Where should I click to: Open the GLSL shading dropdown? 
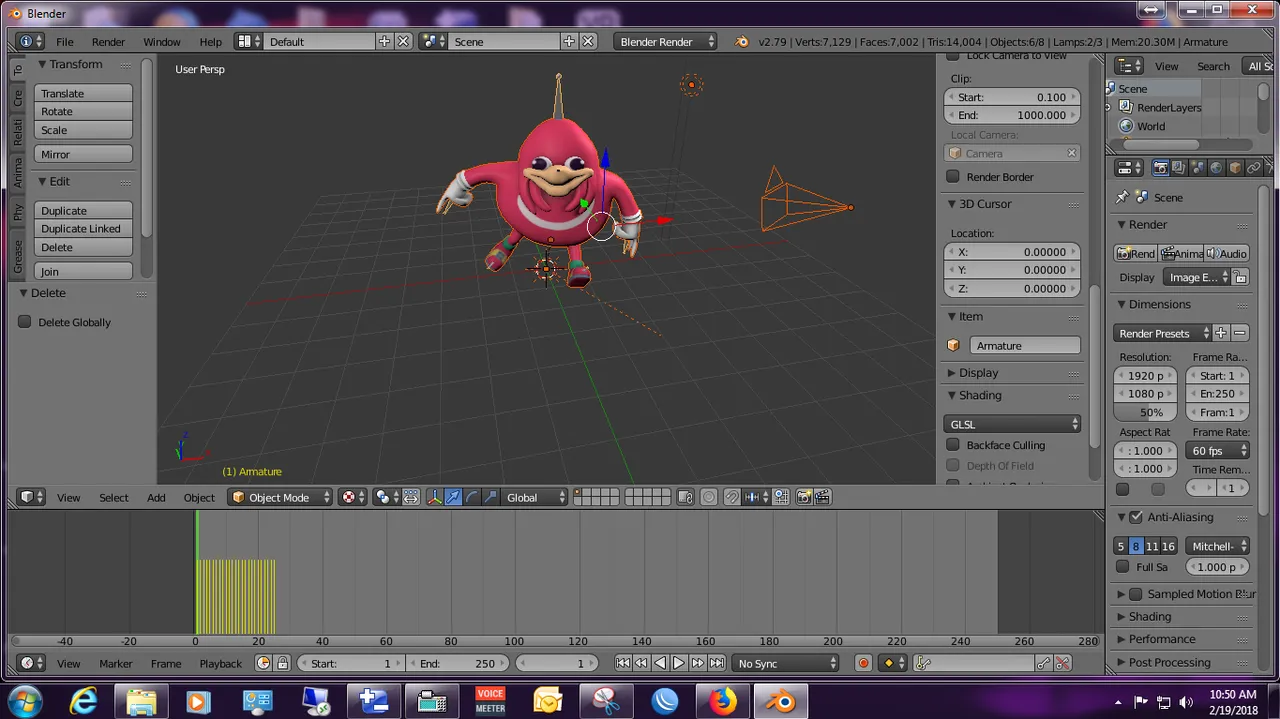(1012, 424)
